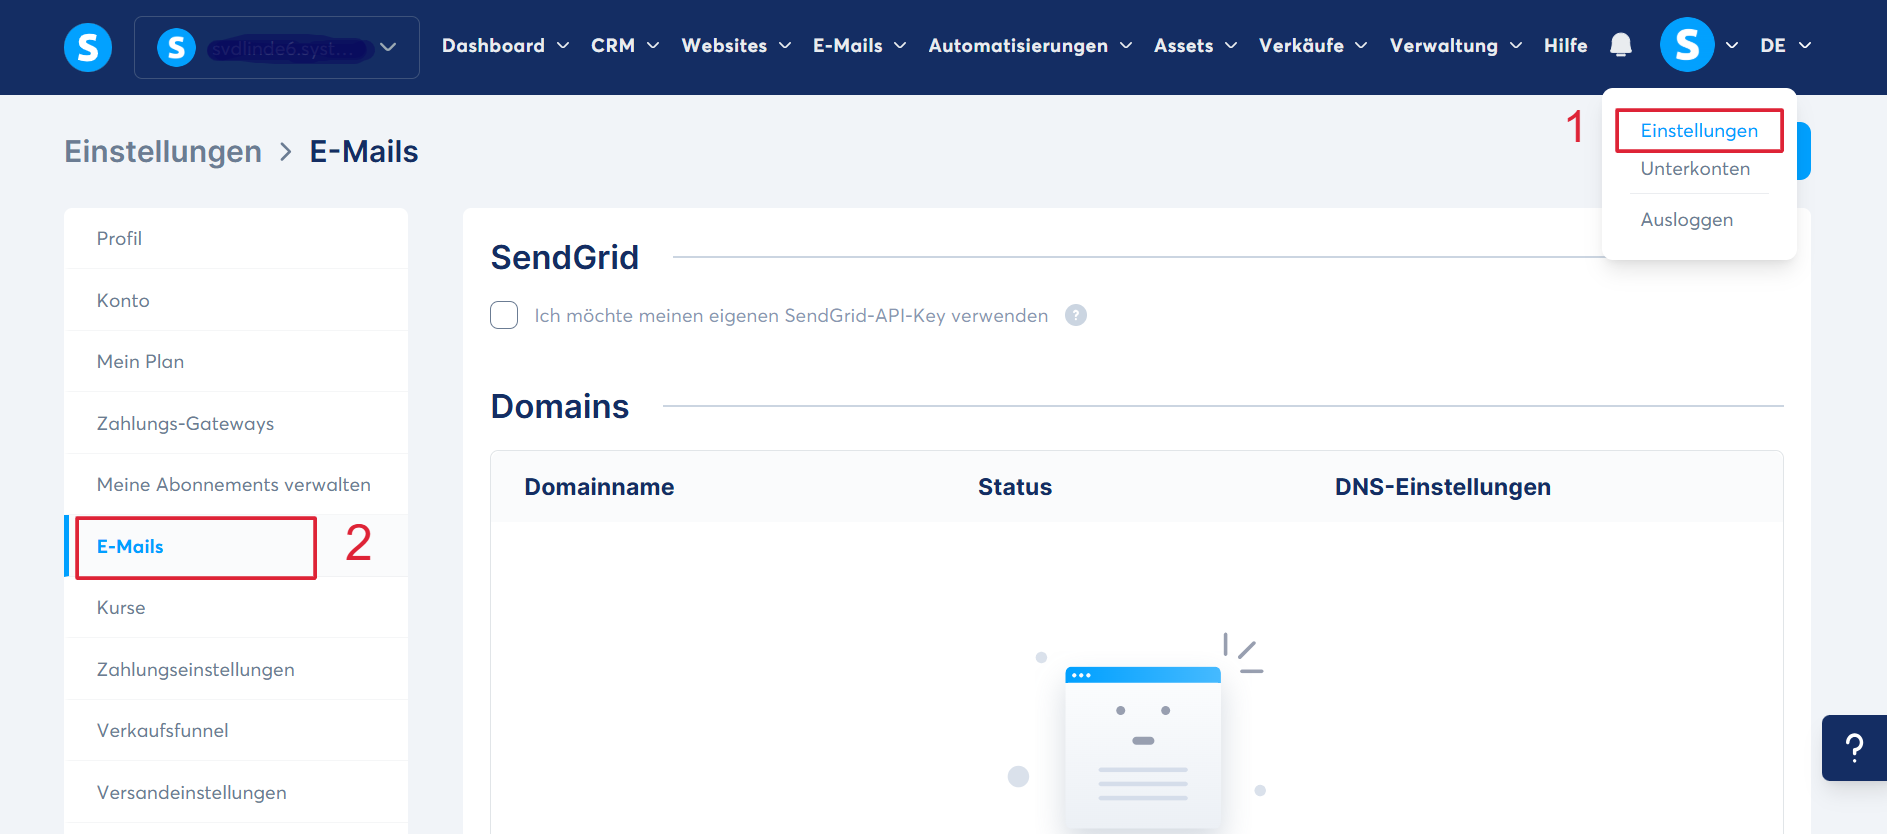Click the Systeme.io logo in the navbar
This screenshot has height=834, width=1887.
(x=88, y=47)
